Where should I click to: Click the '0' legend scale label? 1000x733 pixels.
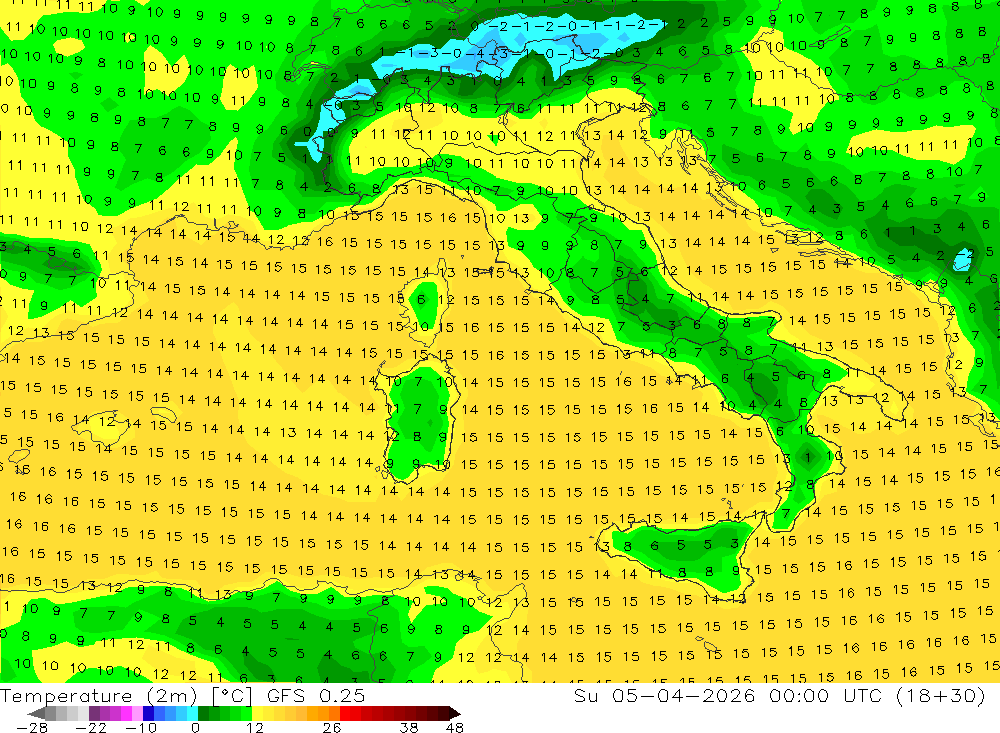click(x=195, y=727)
